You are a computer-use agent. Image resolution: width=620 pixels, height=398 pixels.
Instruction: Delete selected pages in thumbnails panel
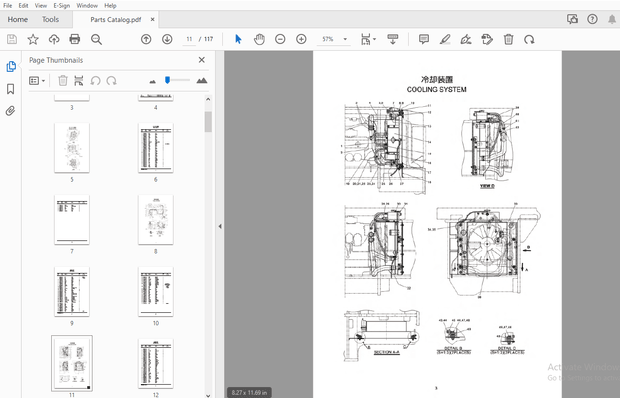tap(63, 81)
